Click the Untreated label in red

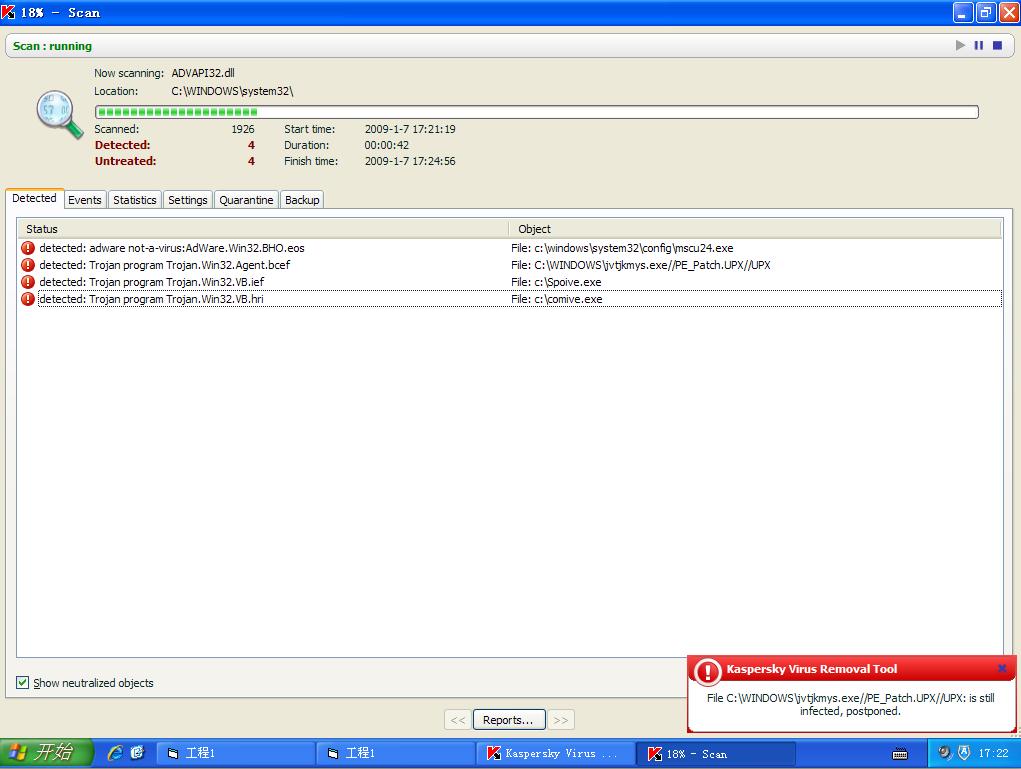pos(126,161)
